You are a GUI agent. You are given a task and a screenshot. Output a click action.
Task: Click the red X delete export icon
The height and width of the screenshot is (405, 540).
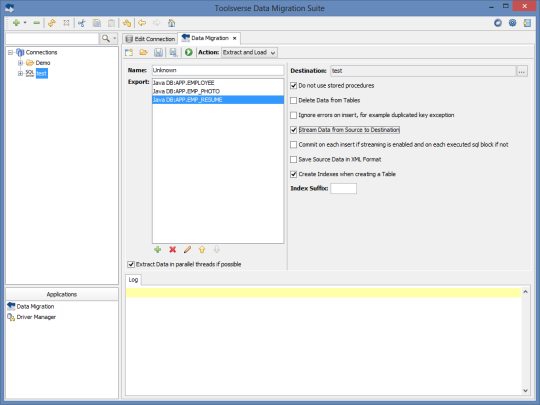pos(173,250)
